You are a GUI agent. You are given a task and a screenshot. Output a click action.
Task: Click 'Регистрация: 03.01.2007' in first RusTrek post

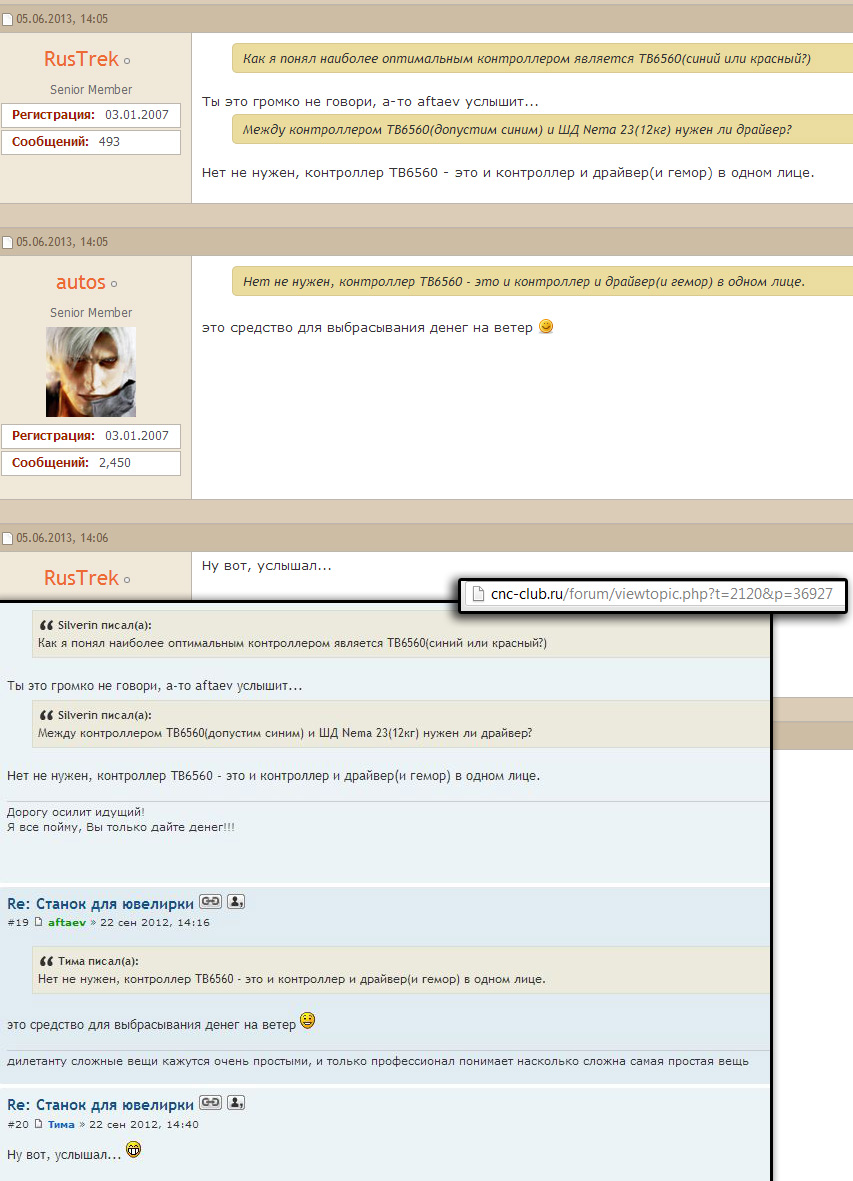[x=91, y=115]
